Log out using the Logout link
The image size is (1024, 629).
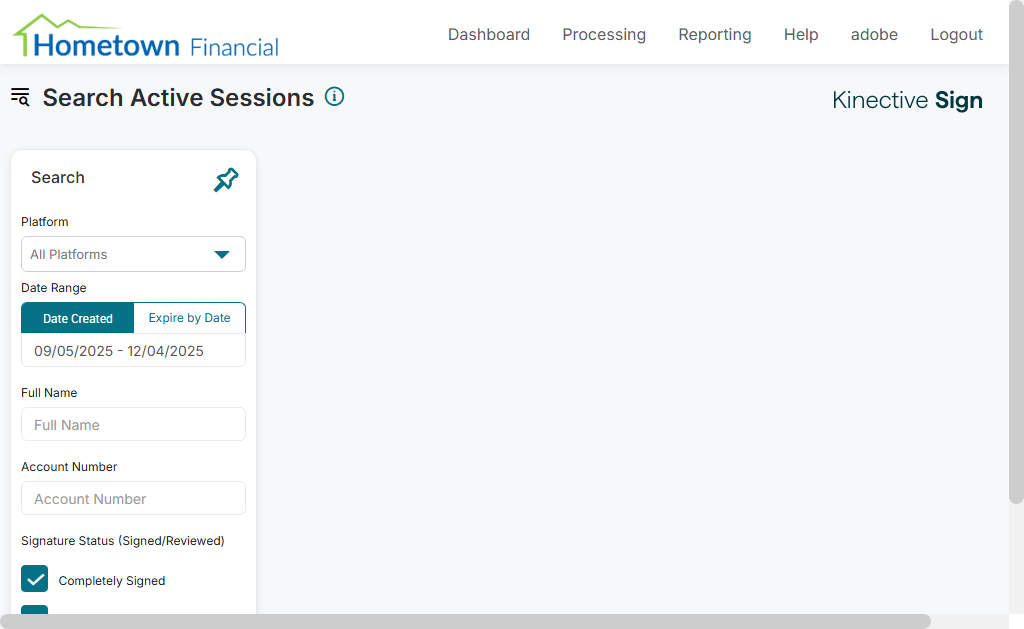[956, 35]
